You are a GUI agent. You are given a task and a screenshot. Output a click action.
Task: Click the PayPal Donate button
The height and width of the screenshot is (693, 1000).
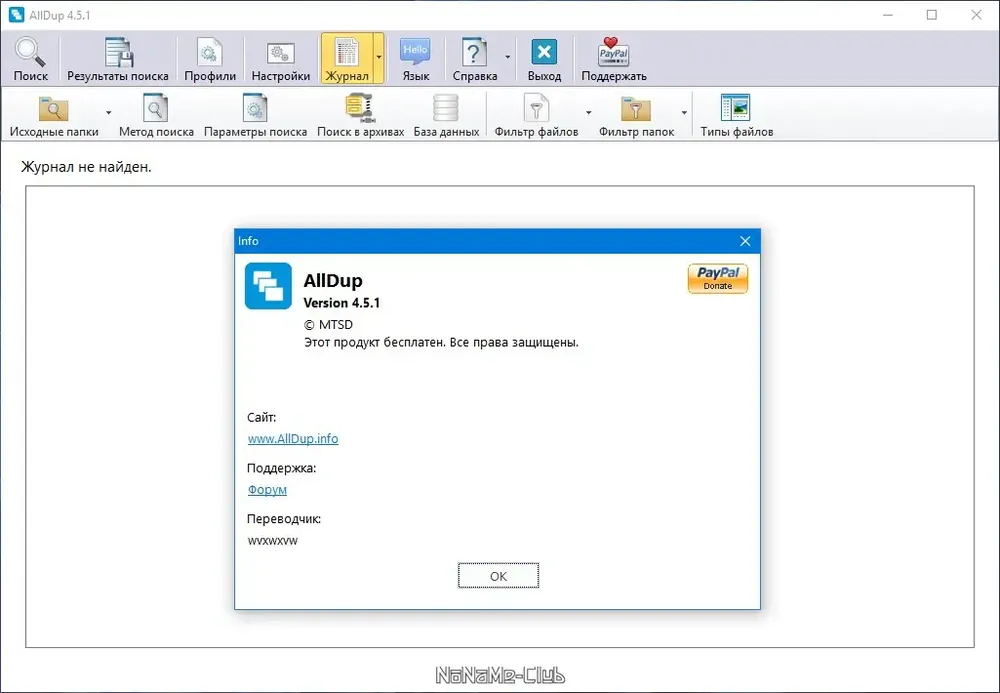[717, 279]
